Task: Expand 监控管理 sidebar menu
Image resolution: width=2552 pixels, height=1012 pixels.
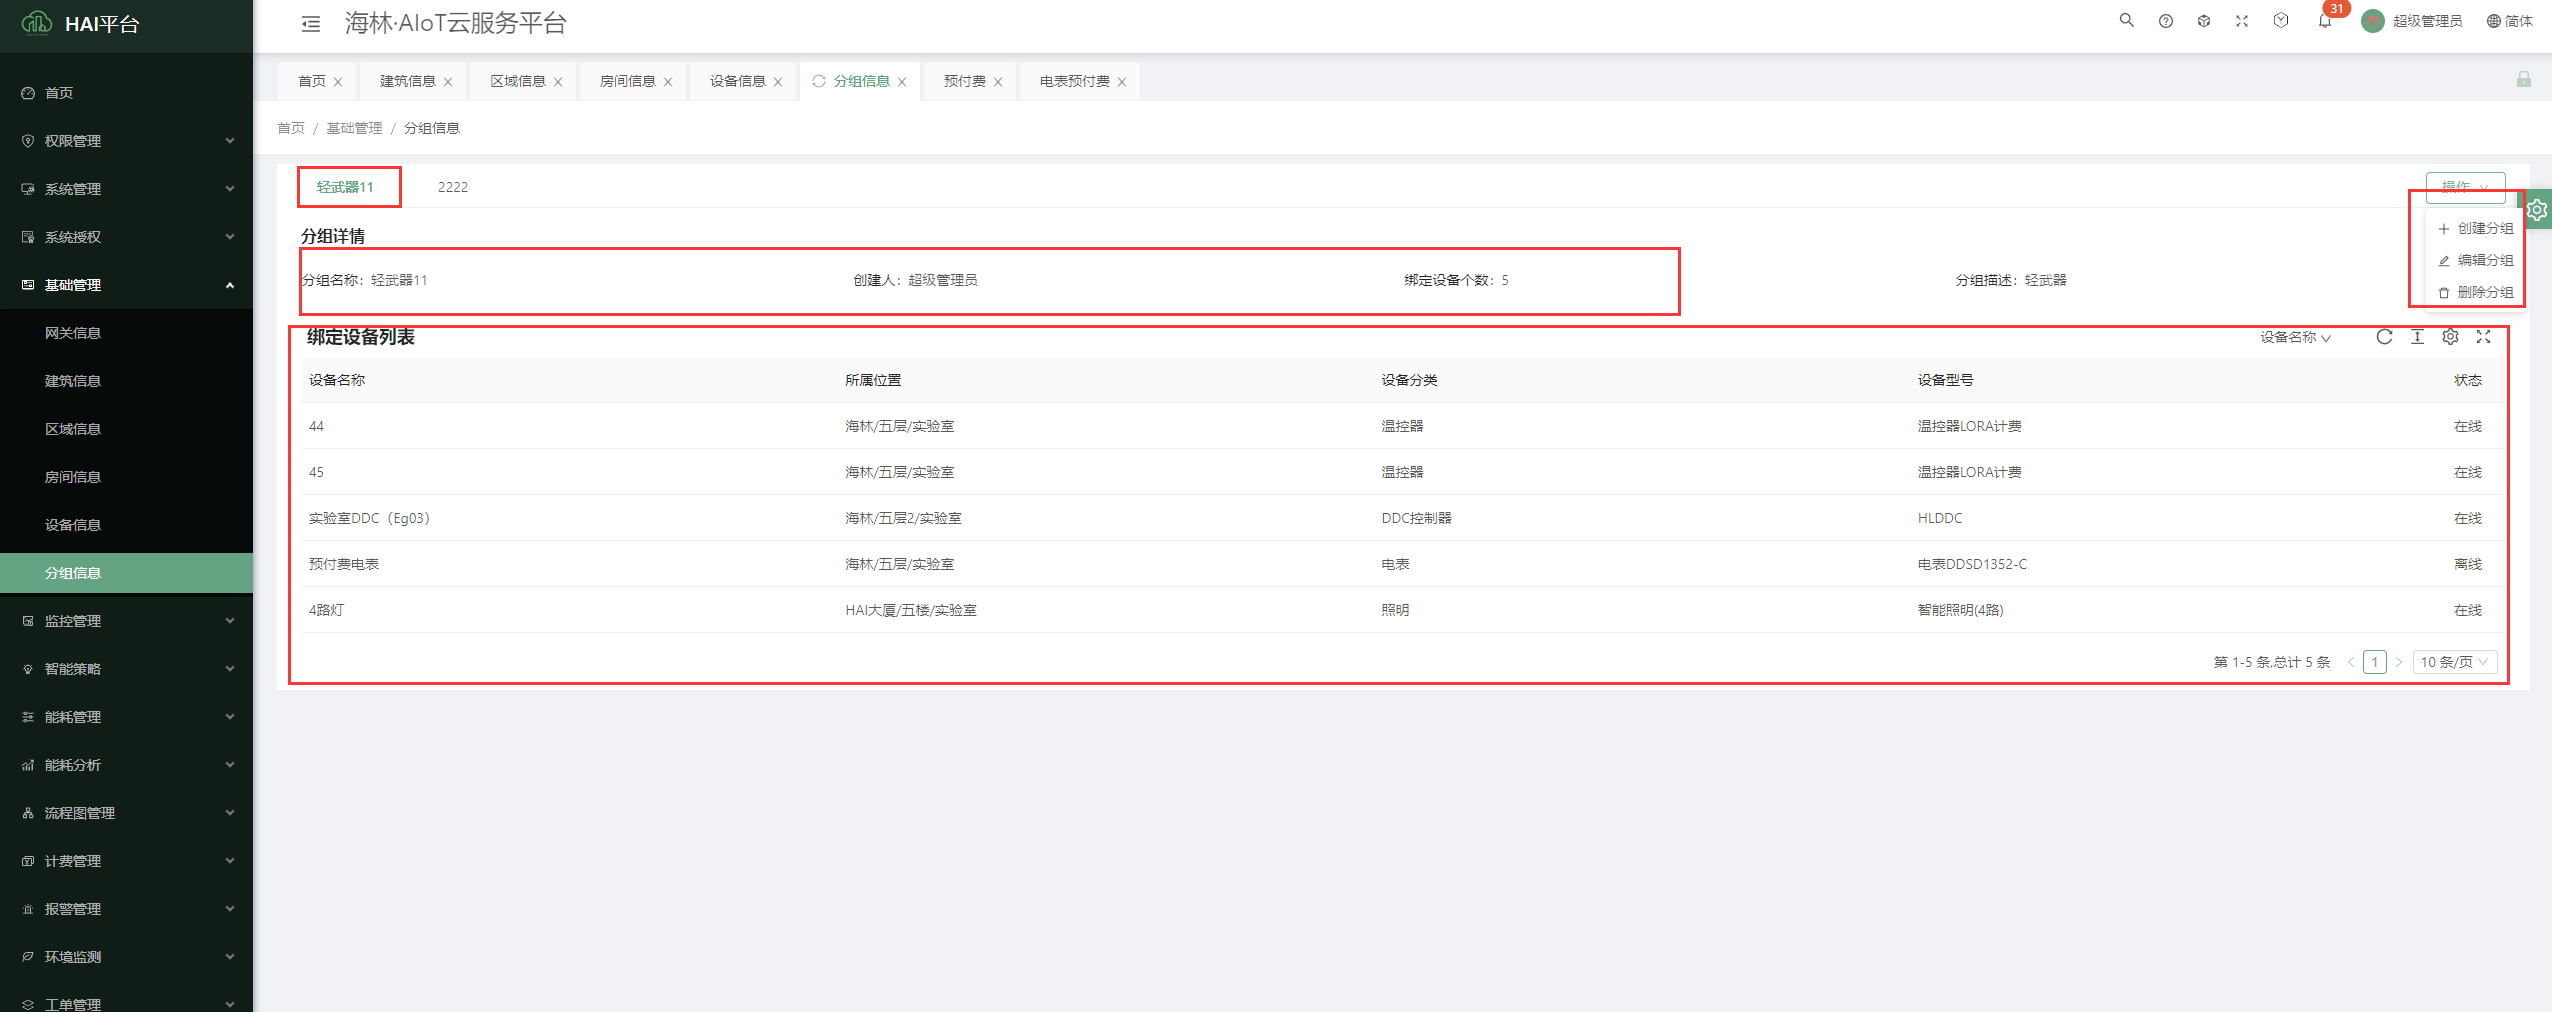Action: (x=126, y=621)
